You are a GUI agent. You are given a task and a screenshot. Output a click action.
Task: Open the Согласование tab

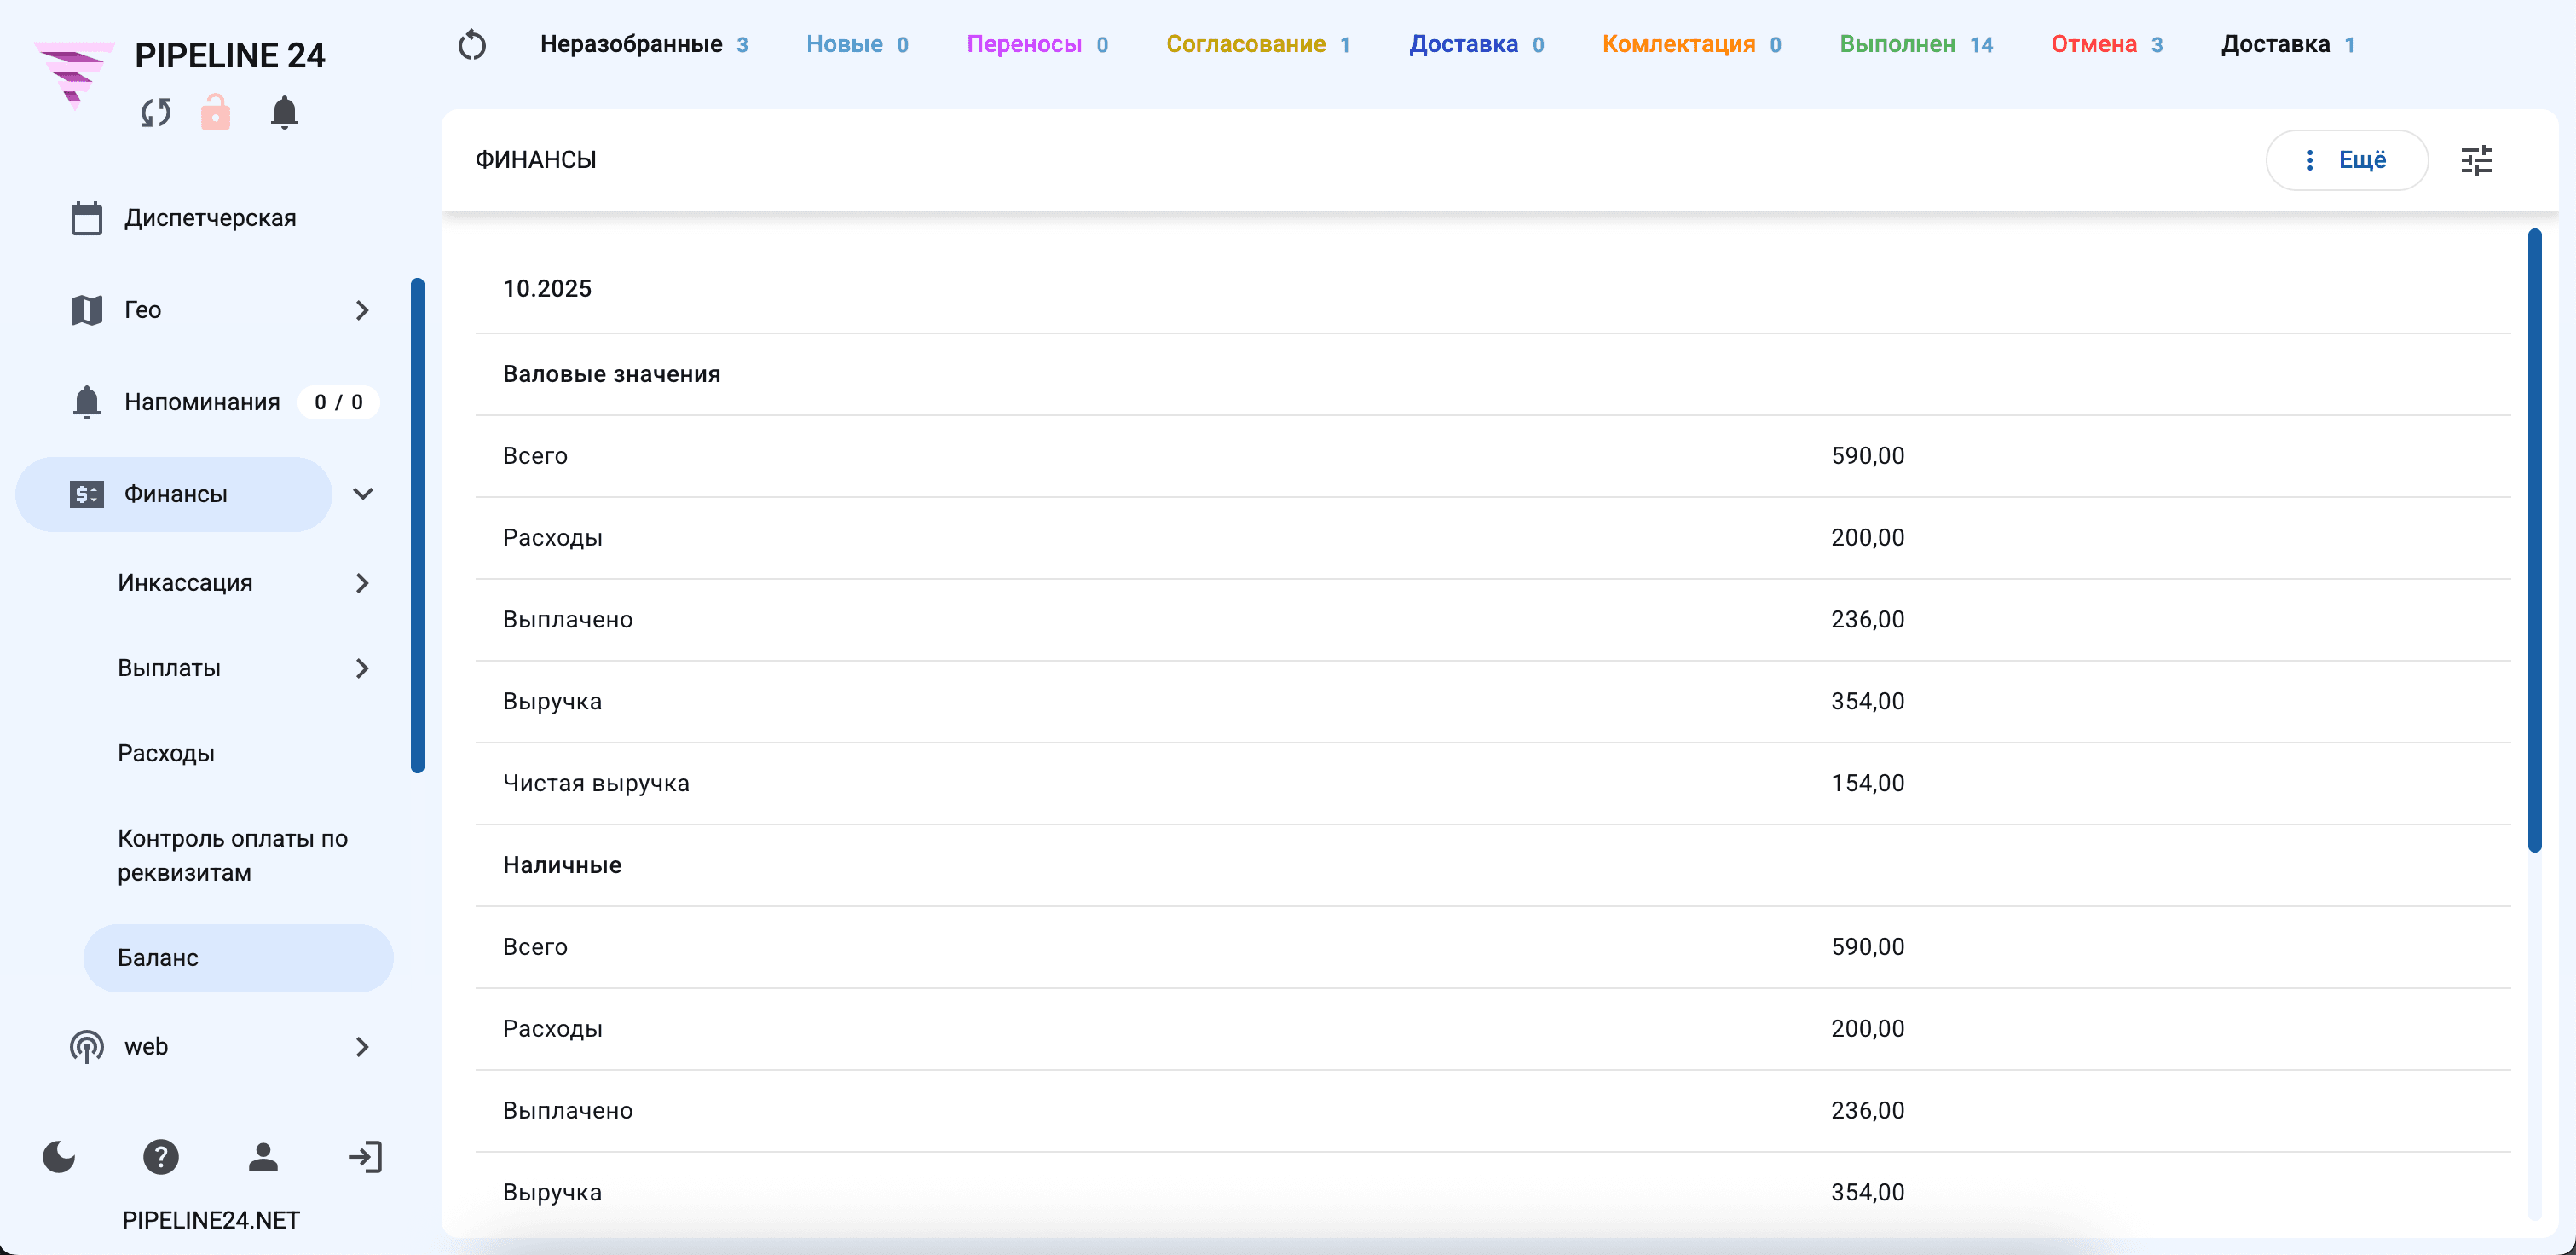1258,45
